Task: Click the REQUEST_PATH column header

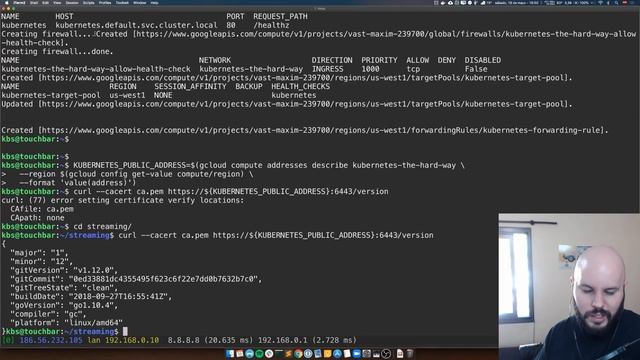Action: (280, 17)
